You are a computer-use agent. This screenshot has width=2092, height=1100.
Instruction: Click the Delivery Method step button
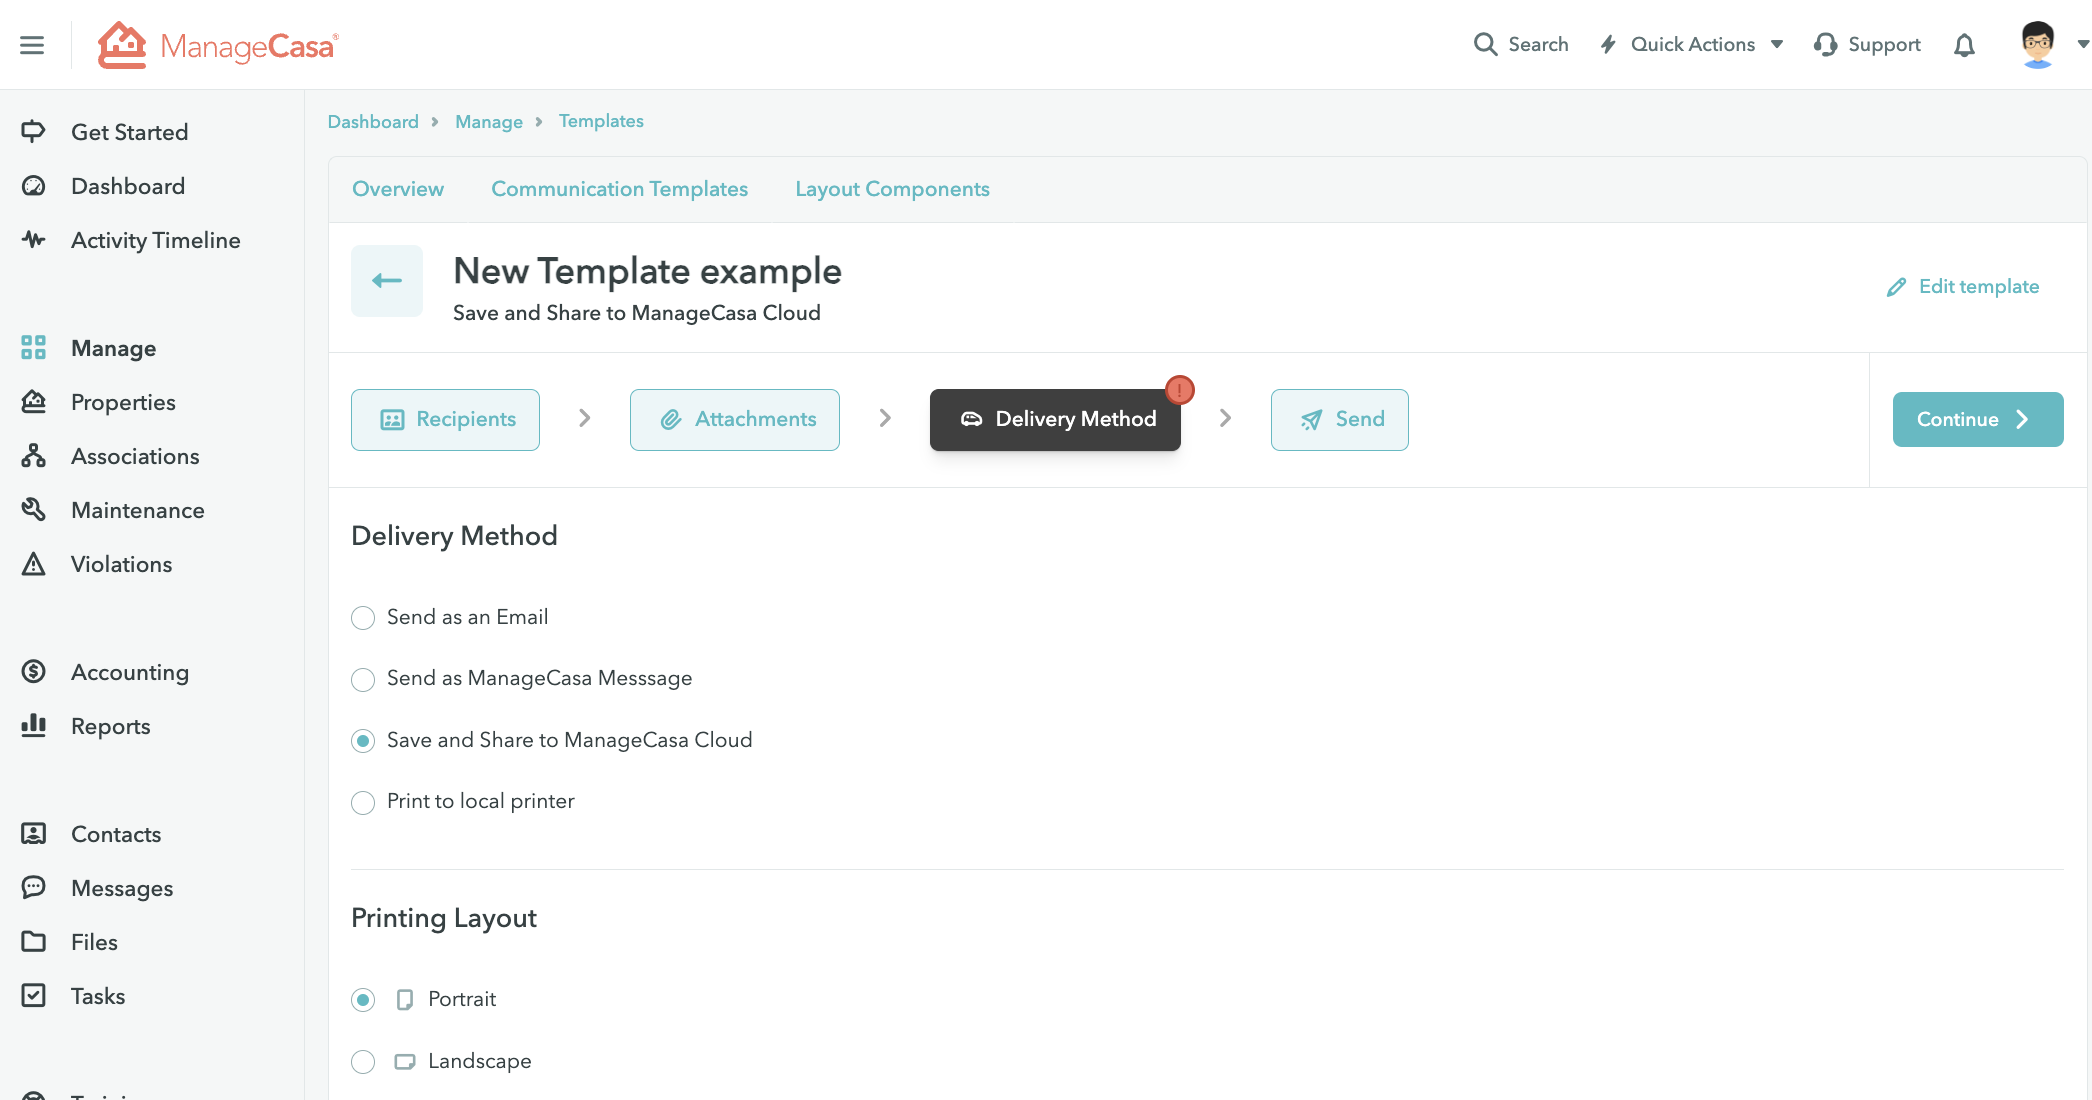click(x=1055, y=420)
